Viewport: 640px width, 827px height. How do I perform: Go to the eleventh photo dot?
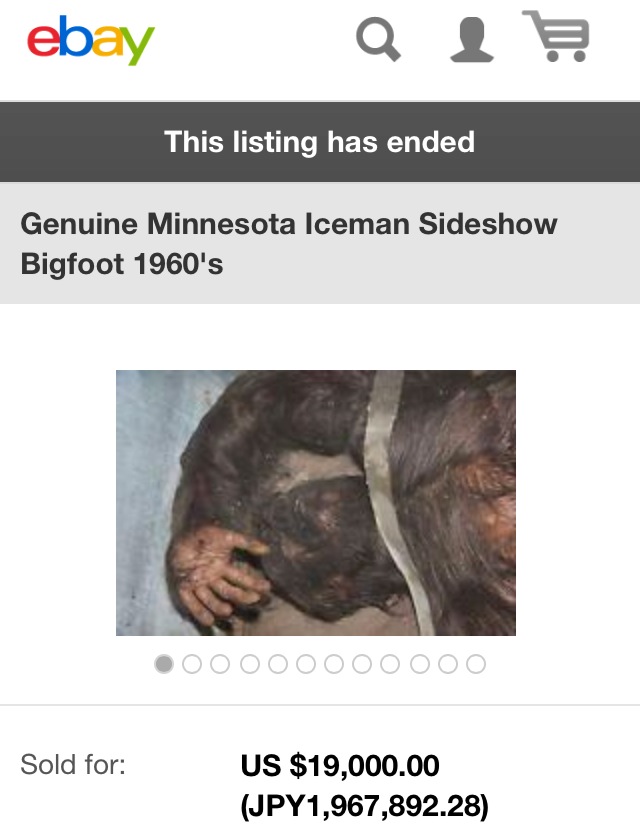448,663
